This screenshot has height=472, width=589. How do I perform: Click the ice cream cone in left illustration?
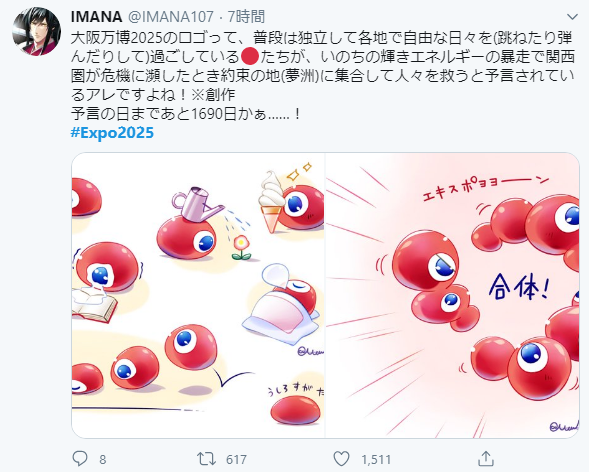(272, 202)
